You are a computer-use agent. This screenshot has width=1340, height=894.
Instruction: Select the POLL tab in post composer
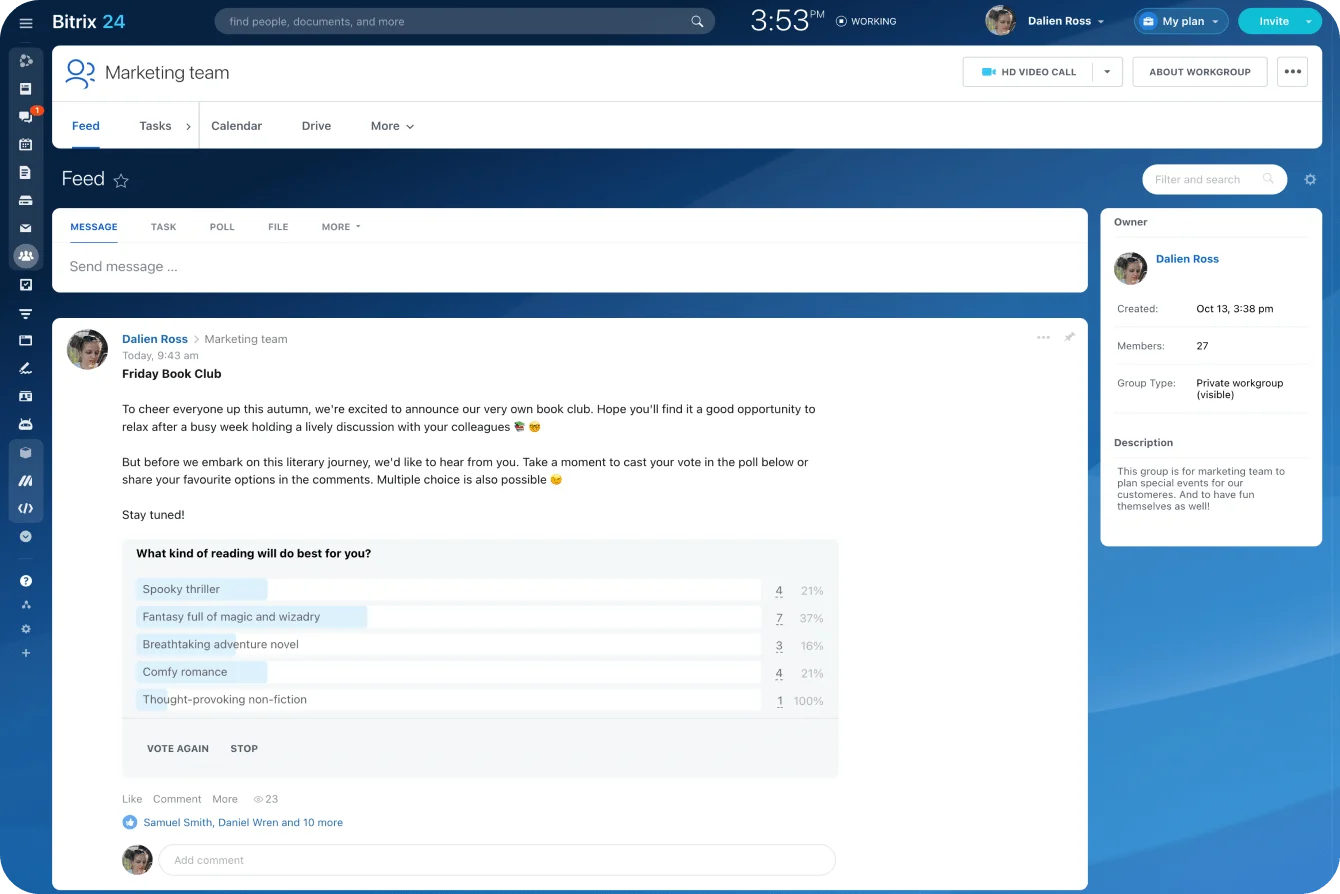[222, 227]
